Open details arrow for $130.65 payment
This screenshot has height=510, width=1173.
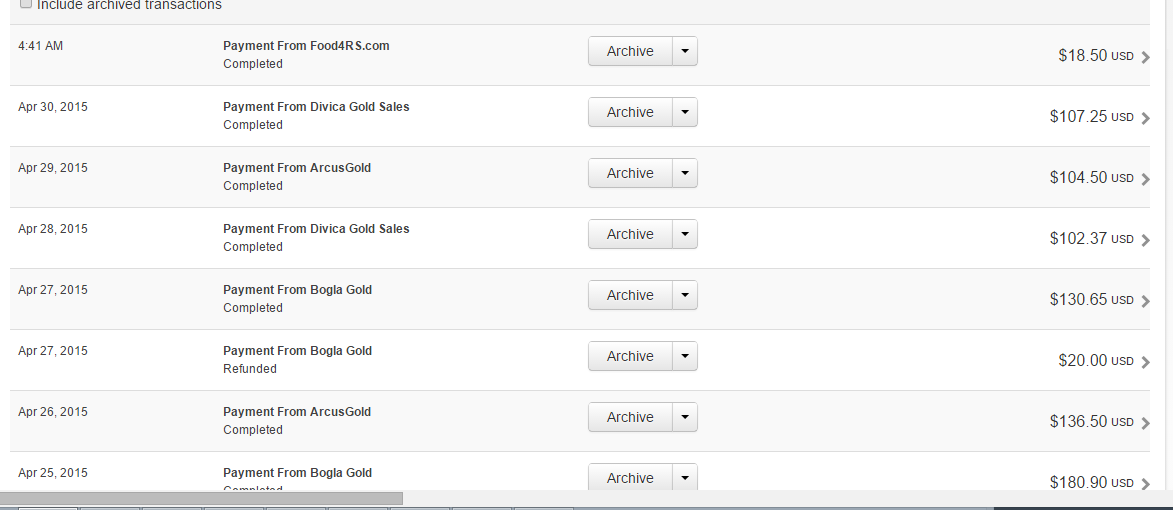(x=1145, y=301)
